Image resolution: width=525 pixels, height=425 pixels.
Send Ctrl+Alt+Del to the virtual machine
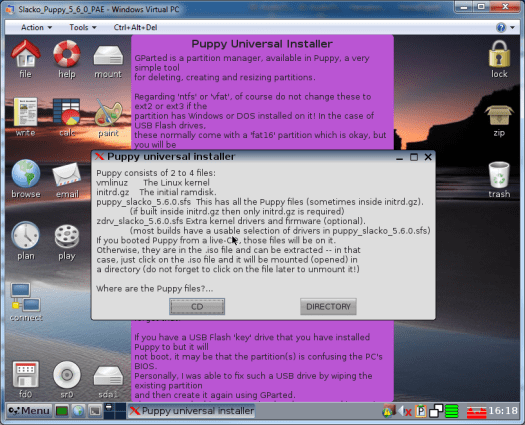tap(135, 27)
